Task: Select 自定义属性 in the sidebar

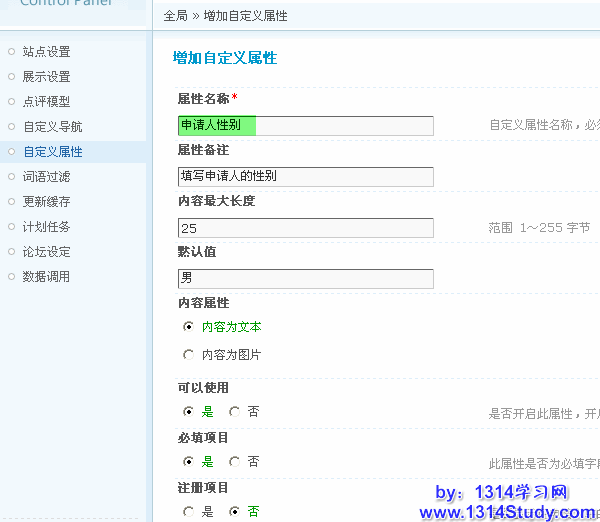Action: coord(52,152)
